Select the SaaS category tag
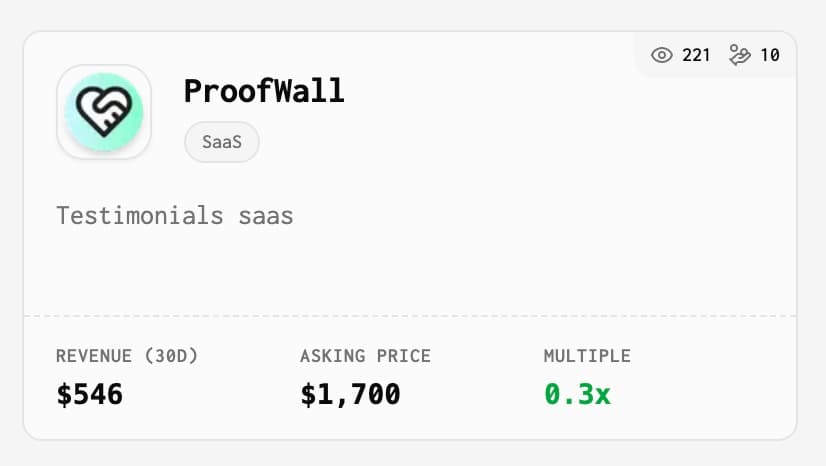The height and width of the screenshot is (466, 826). [222, 142]
